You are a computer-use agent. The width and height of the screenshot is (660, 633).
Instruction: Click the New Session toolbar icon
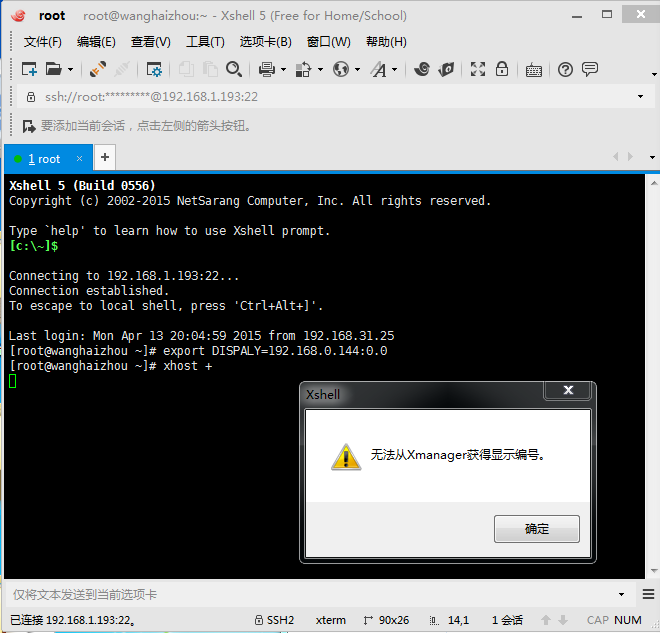pos(29,69)
